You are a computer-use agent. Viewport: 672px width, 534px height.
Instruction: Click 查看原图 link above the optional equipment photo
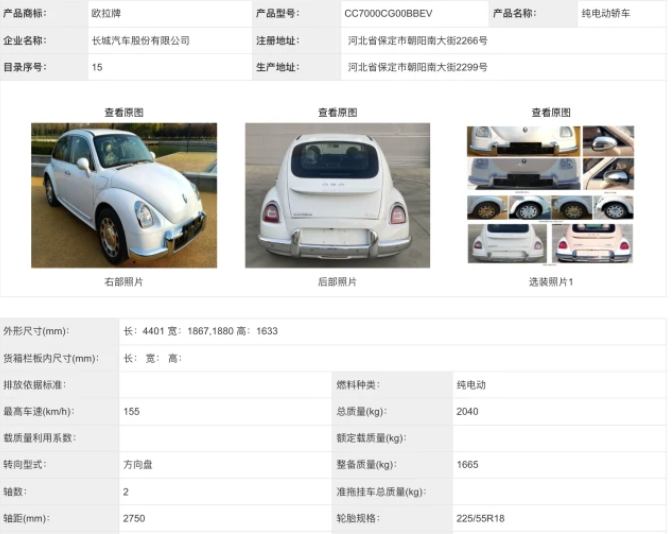pyautogui.click(x=551, y=113)
